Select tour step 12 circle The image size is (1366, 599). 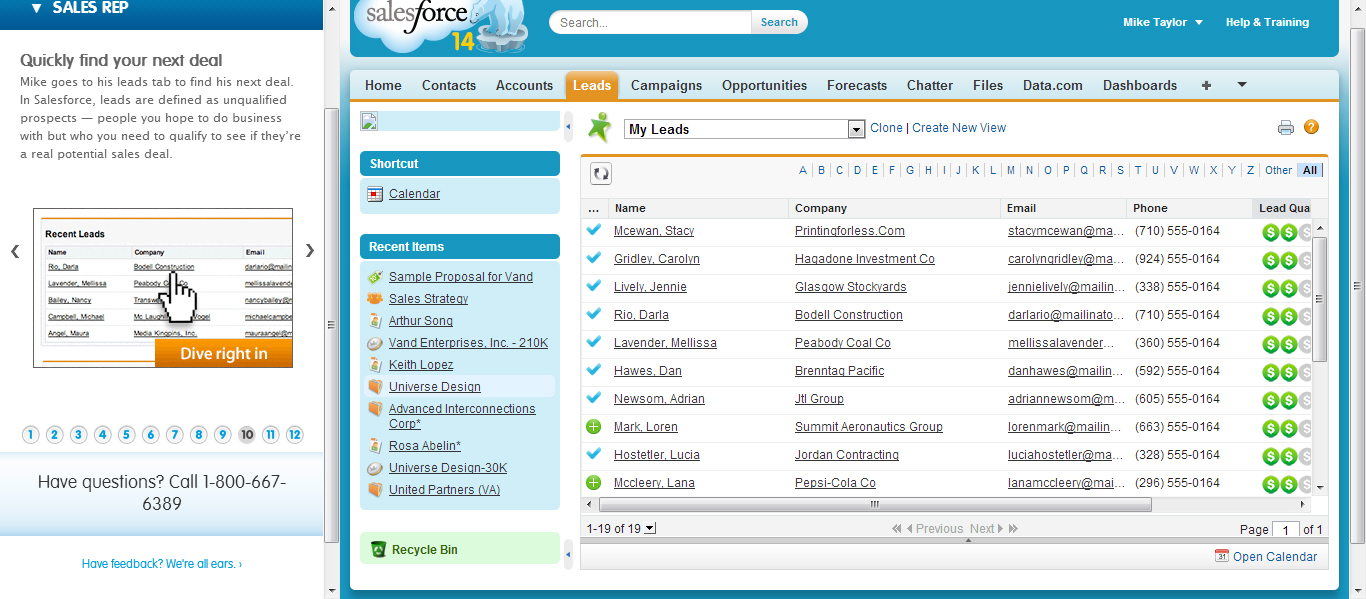tap(295, 435)
